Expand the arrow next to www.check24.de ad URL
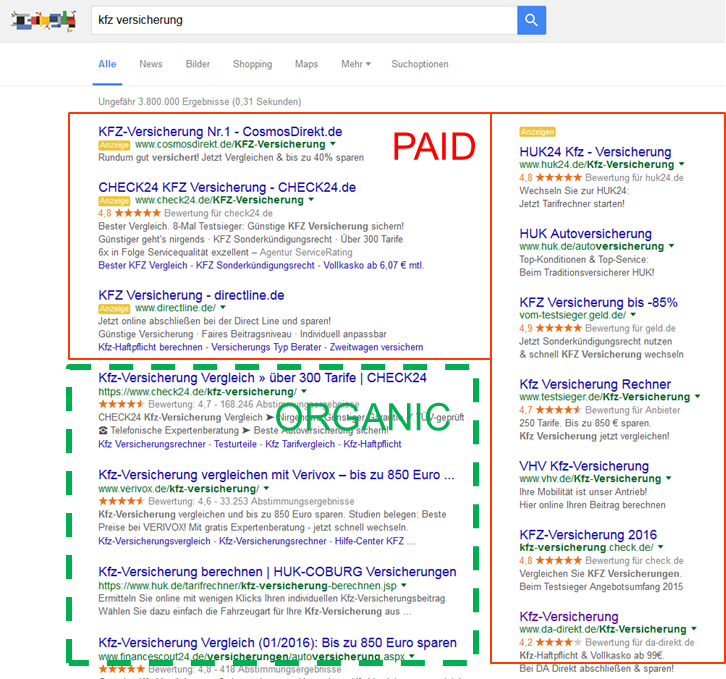The image size is (726, 679). [311, 200]
